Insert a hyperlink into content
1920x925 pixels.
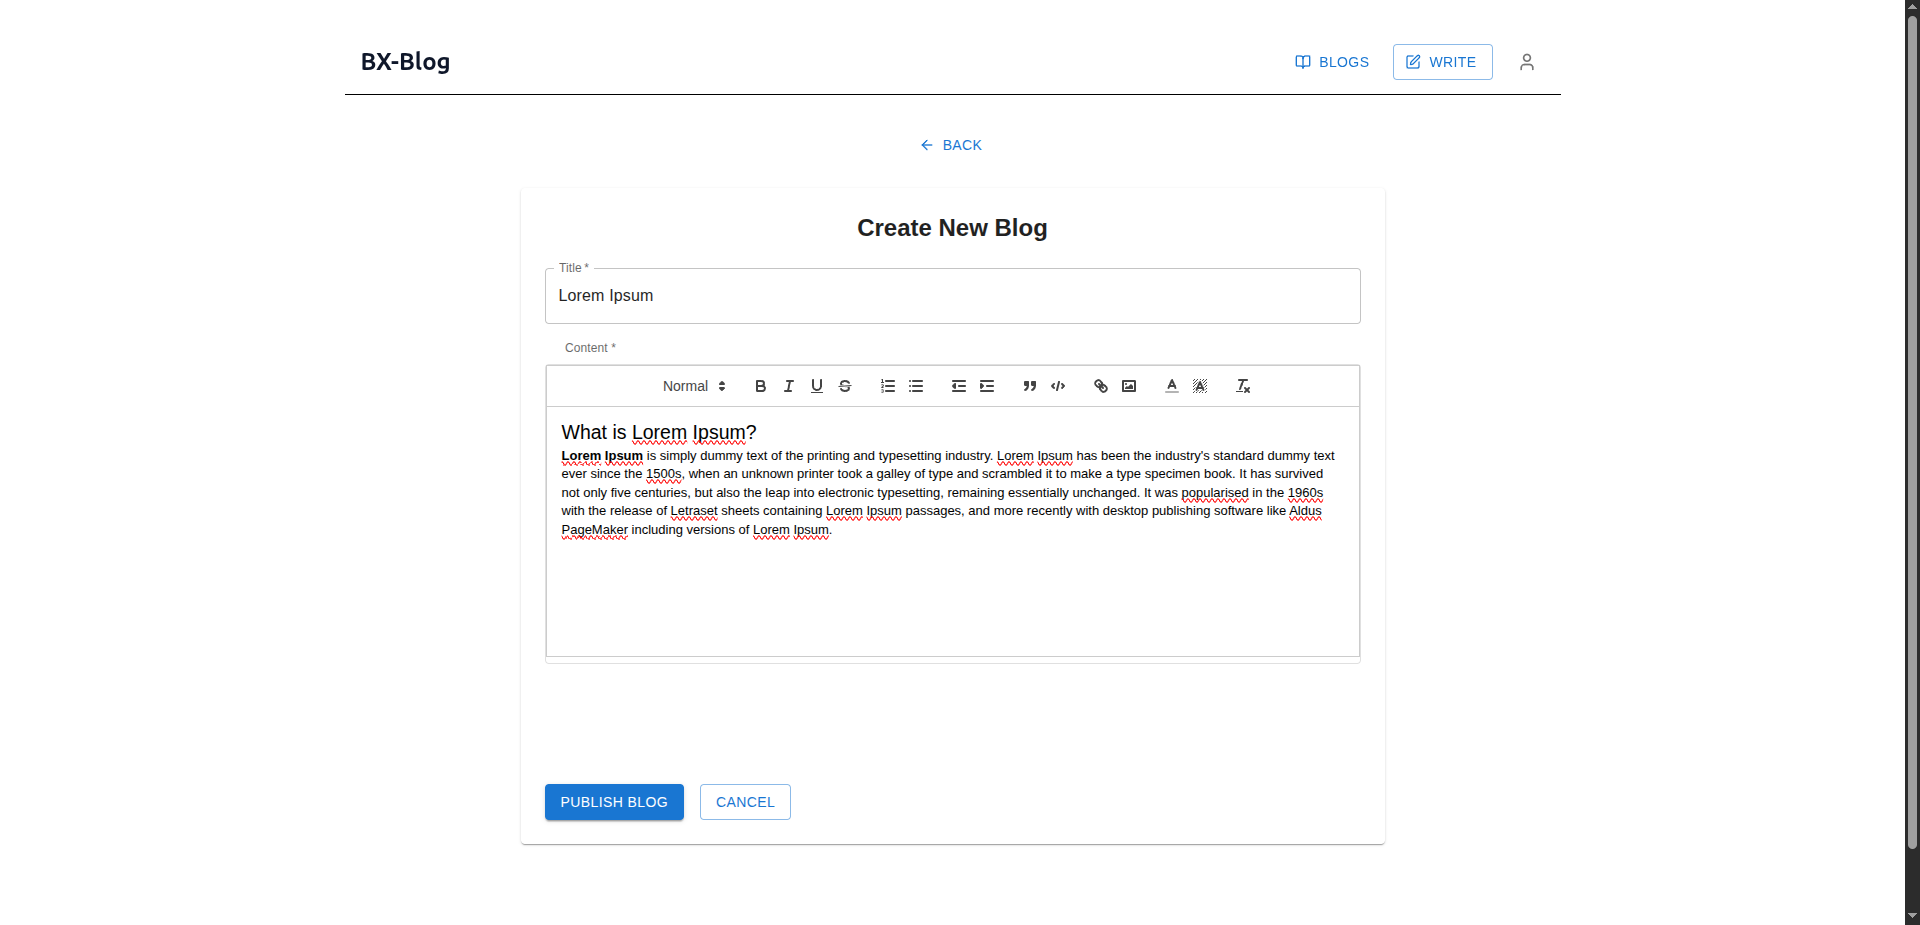click(1100, 386)
